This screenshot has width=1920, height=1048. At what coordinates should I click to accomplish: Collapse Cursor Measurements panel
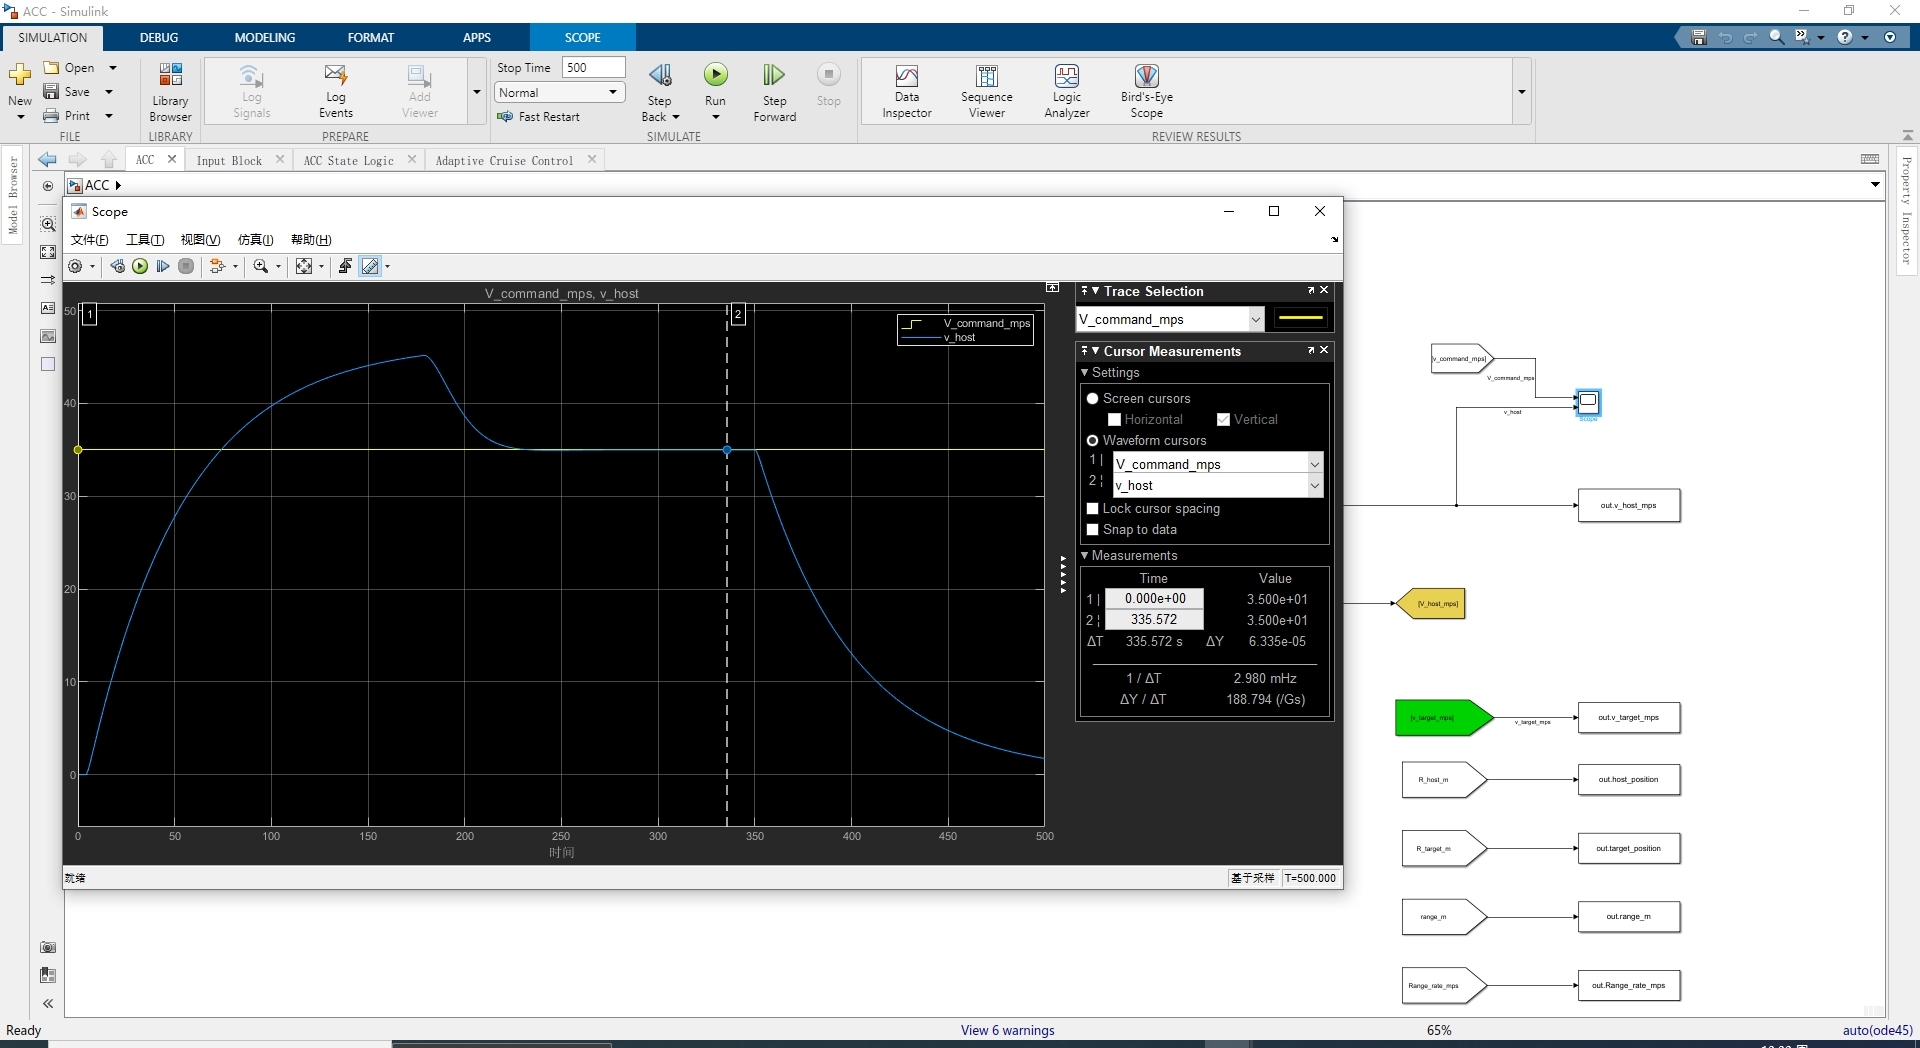click(1096, 351)
